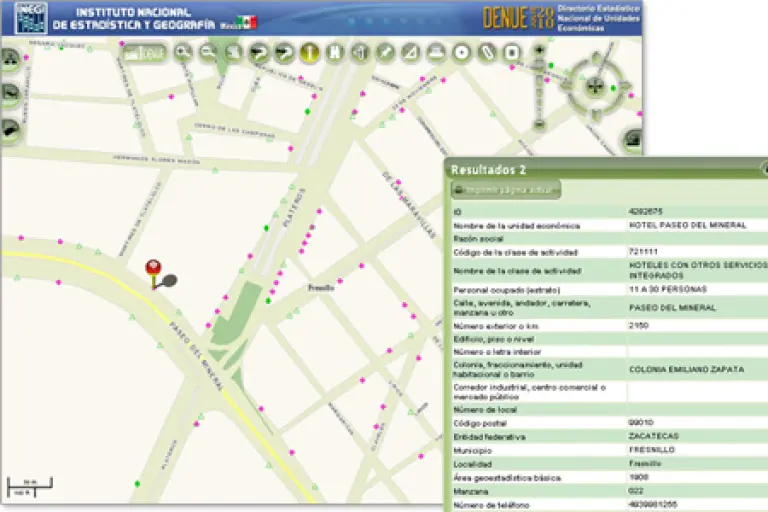Click the zoom in magnifier tool
This screenshot has width=768, height=512.
pos(183,53)
